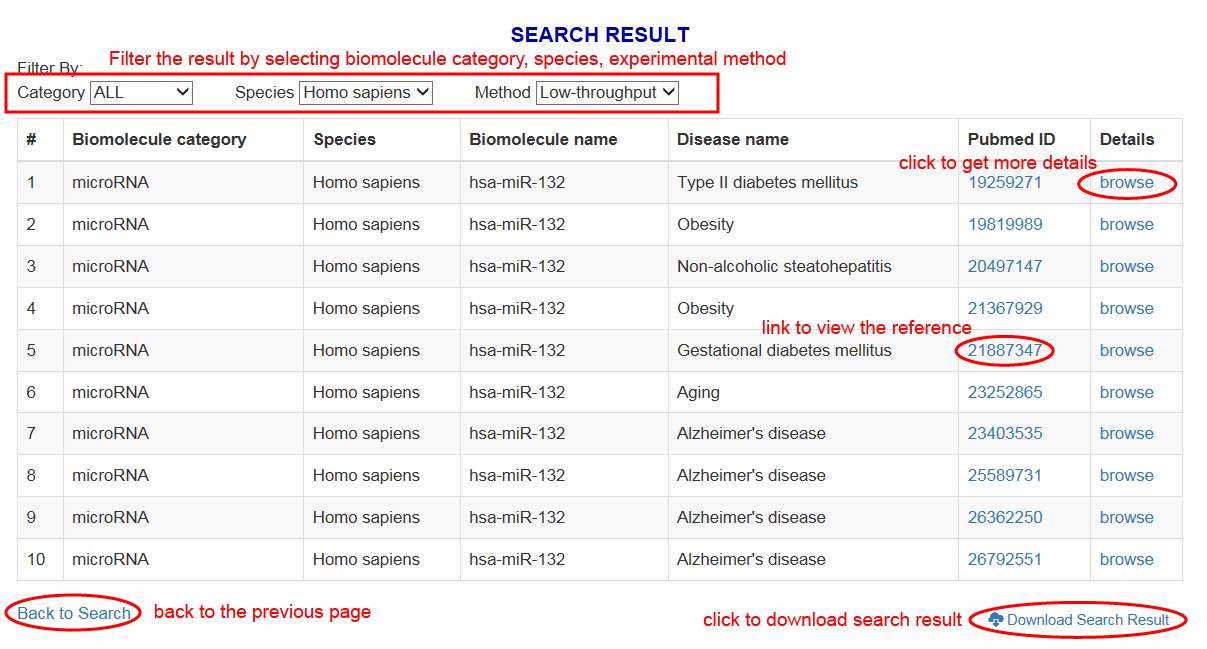Open Pubmed ID 19259271 reference
Viewport: 1207px width, 649px height.
click(x=1004, y=183)
